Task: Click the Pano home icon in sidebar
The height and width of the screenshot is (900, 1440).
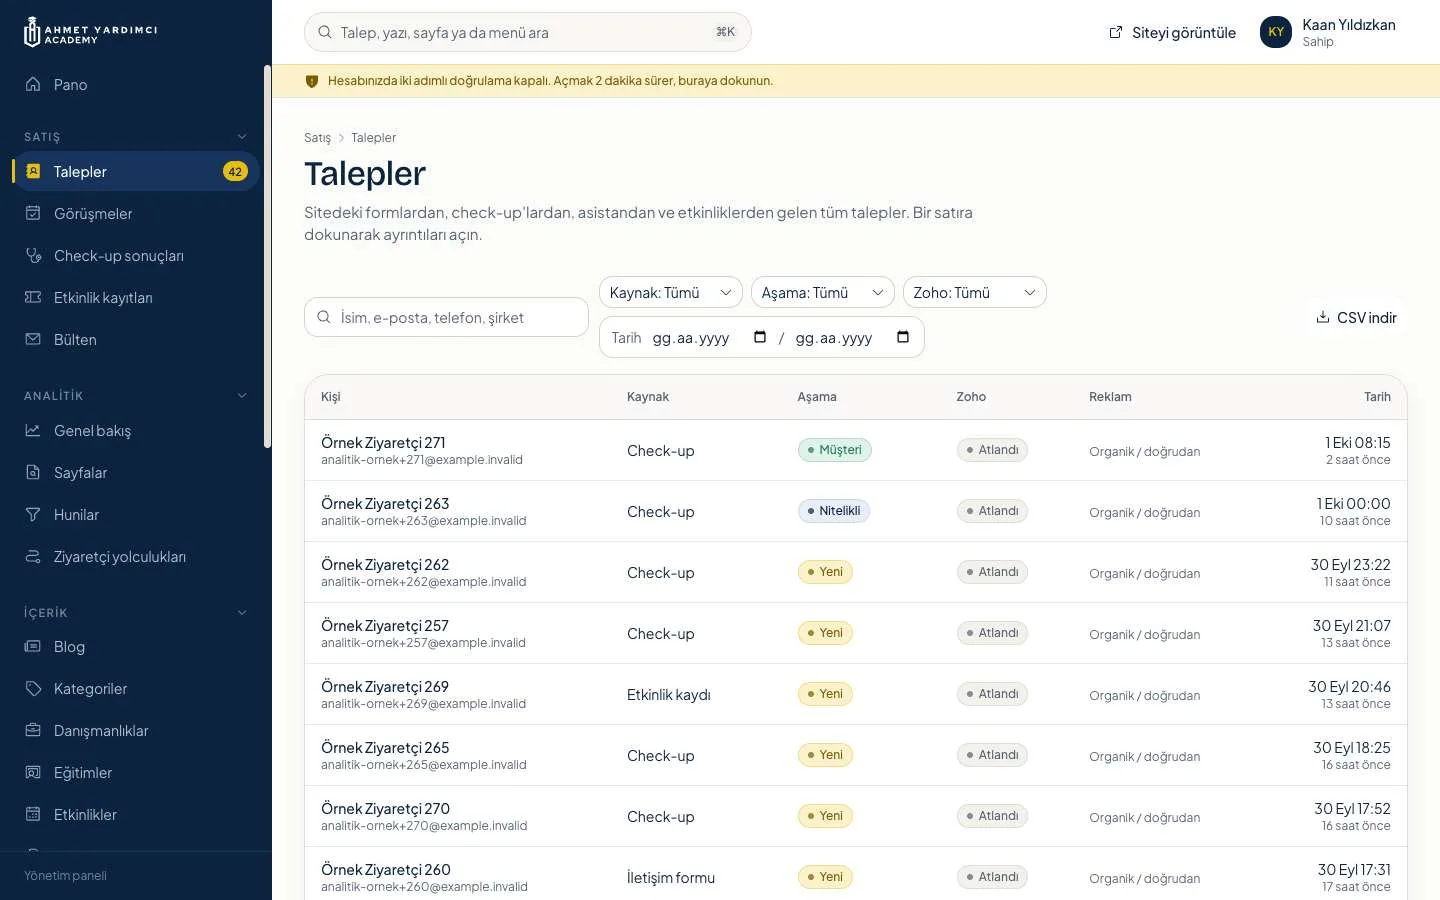Action: coord(33,85)
